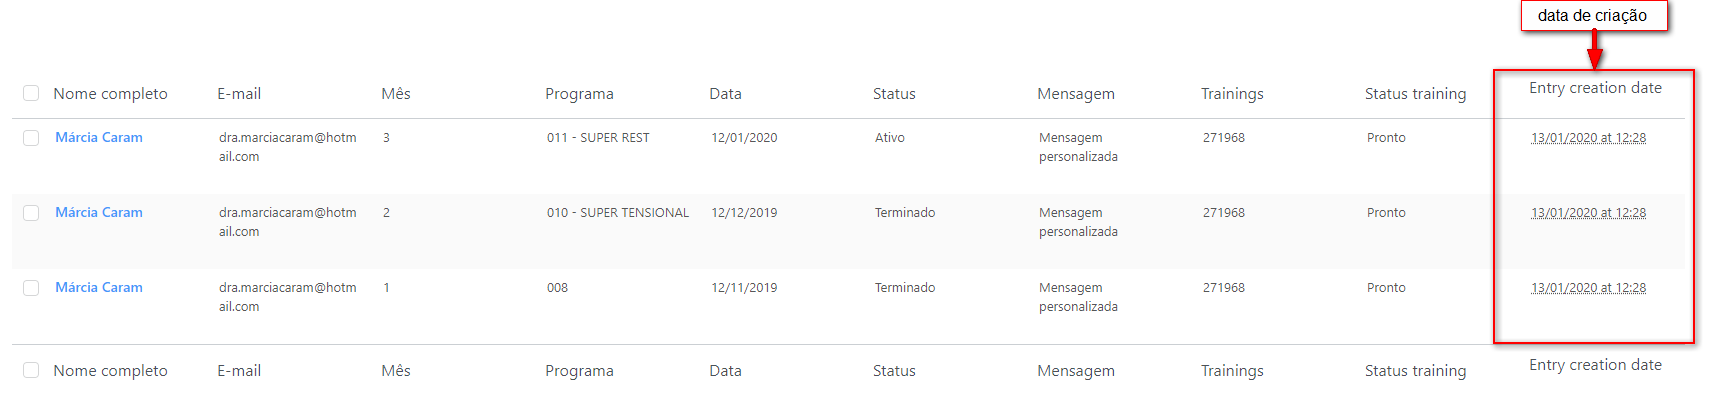
Task: Click the top Programa column header
Action: (579, 94)
